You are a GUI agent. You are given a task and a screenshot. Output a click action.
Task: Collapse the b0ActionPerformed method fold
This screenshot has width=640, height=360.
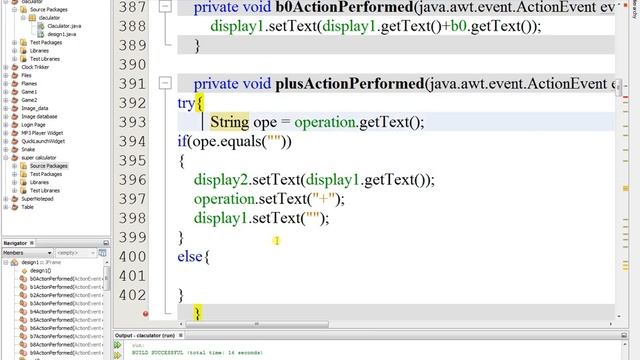point(165,7)
